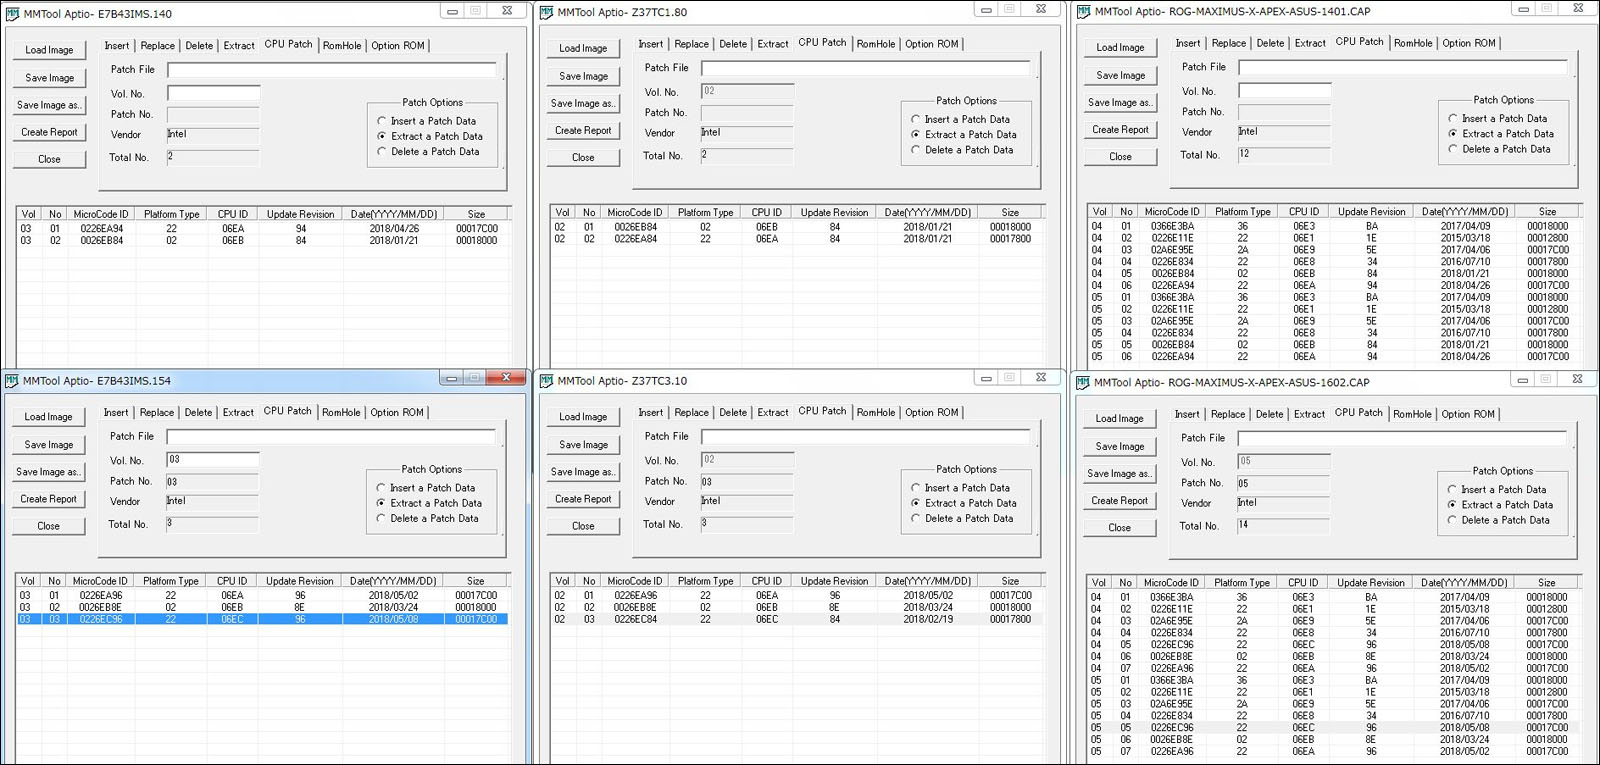This screenshot has width=1600, height=765.
Task: Click Update Revision column header in Z37TC1.80
Action: click(x=834, y=212)
